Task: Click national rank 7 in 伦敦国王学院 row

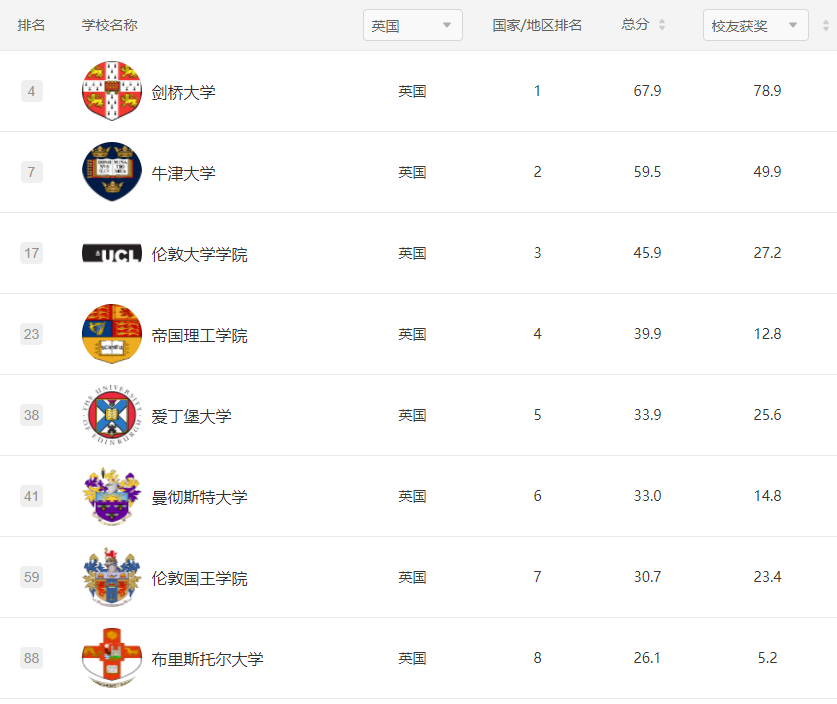Action: [538, 578]
